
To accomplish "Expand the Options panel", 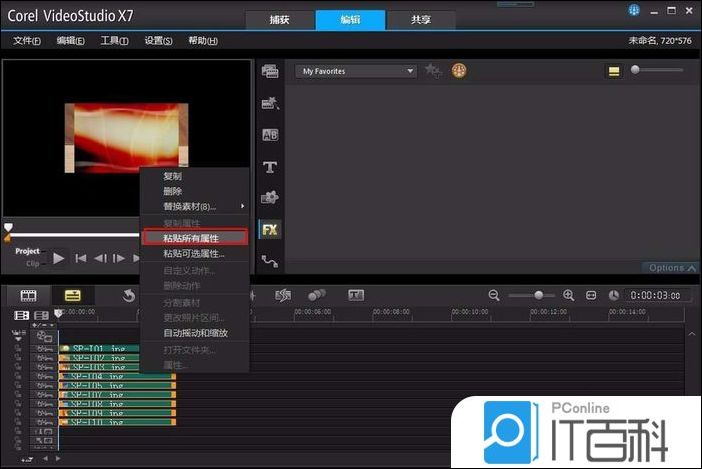I will [x=671, y=268].
